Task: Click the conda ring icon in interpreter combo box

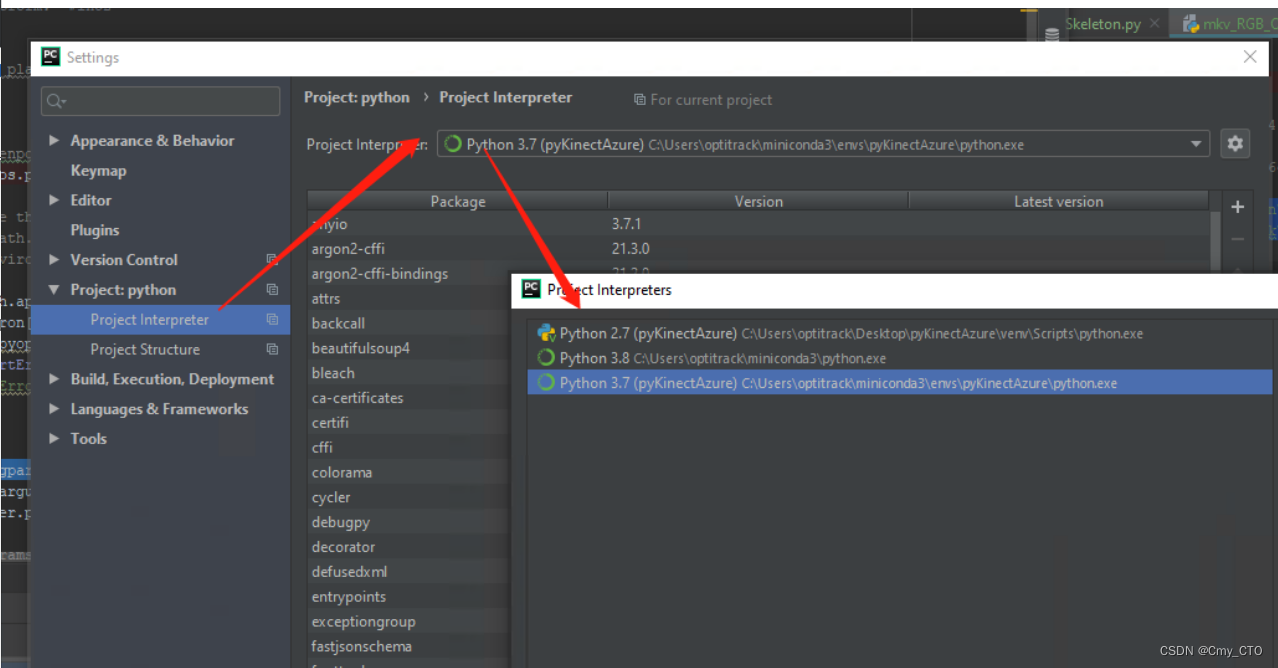Action: [x=453, y=144]
